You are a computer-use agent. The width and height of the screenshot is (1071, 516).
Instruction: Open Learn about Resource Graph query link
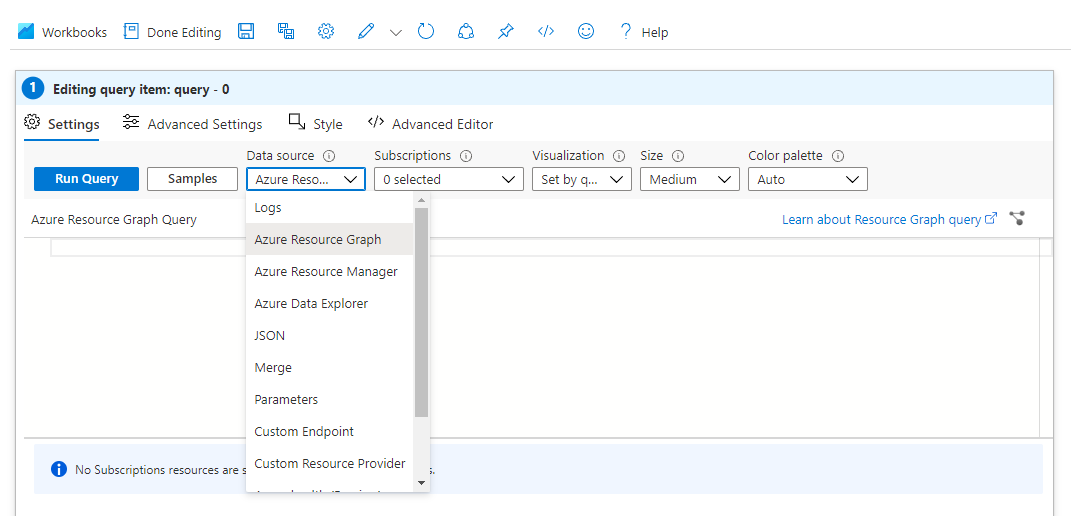coord(889,219)
